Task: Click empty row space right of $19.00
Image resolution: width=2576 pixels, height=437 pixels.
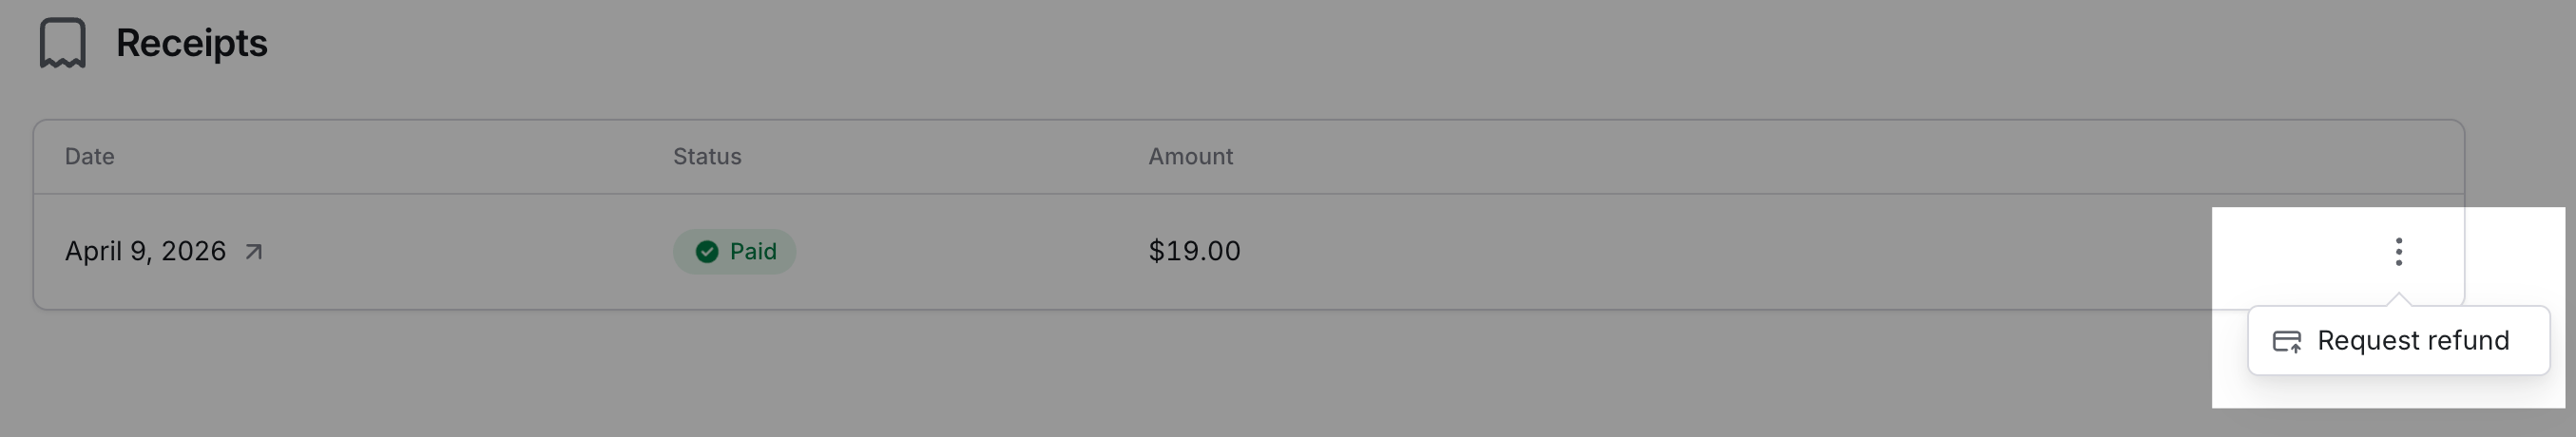Action: point(1700,251)
